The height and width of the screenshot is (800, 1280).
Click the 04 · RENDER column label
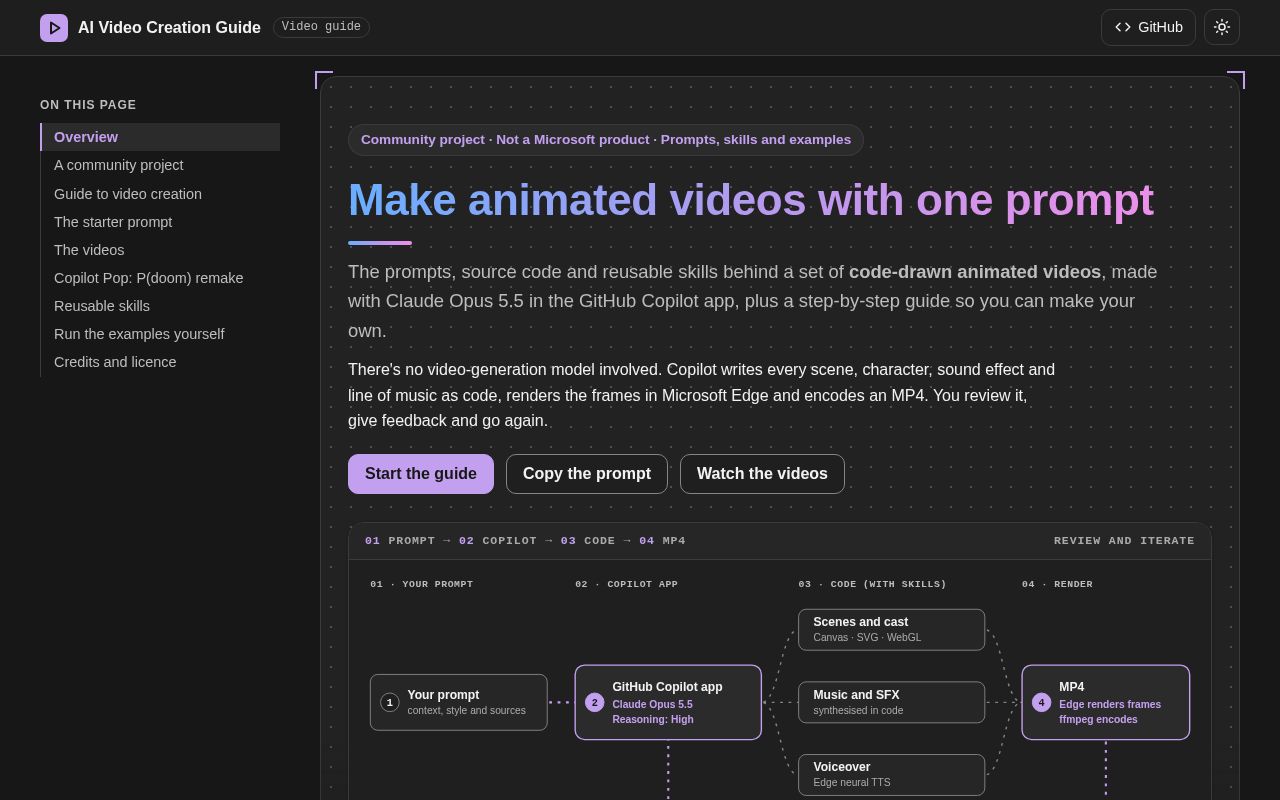(1057, 584)
